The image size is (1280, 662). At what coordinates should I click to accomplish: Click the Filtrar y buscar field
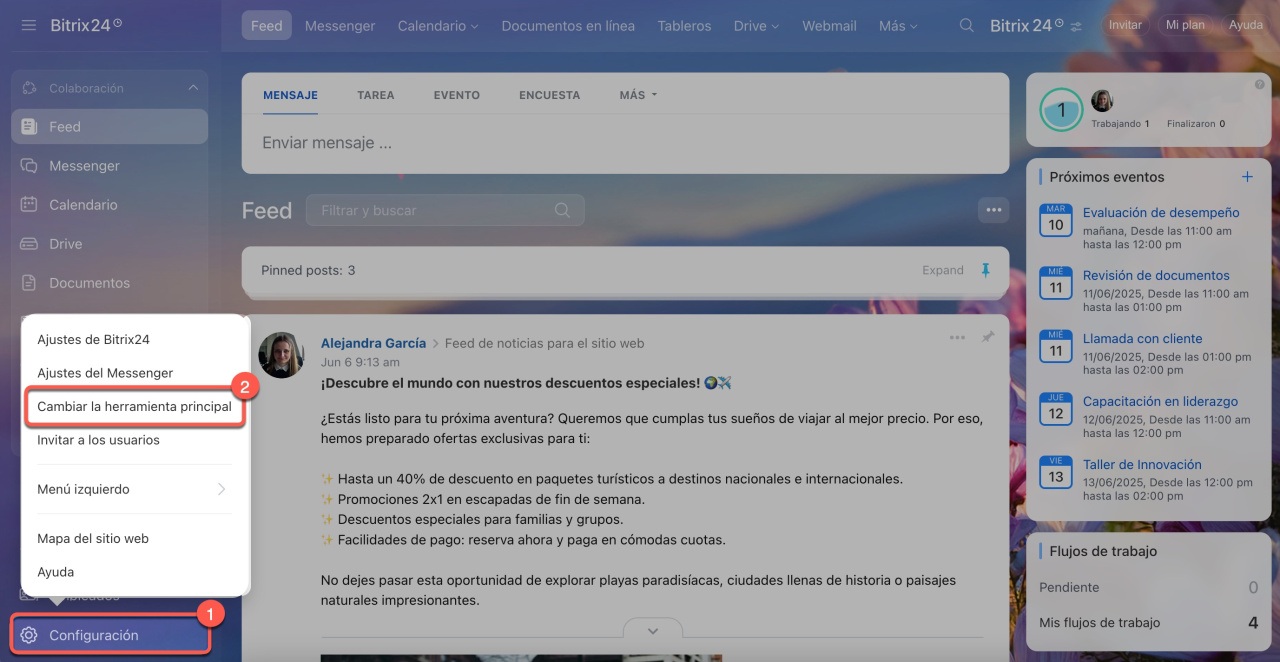tap(435, 210)
